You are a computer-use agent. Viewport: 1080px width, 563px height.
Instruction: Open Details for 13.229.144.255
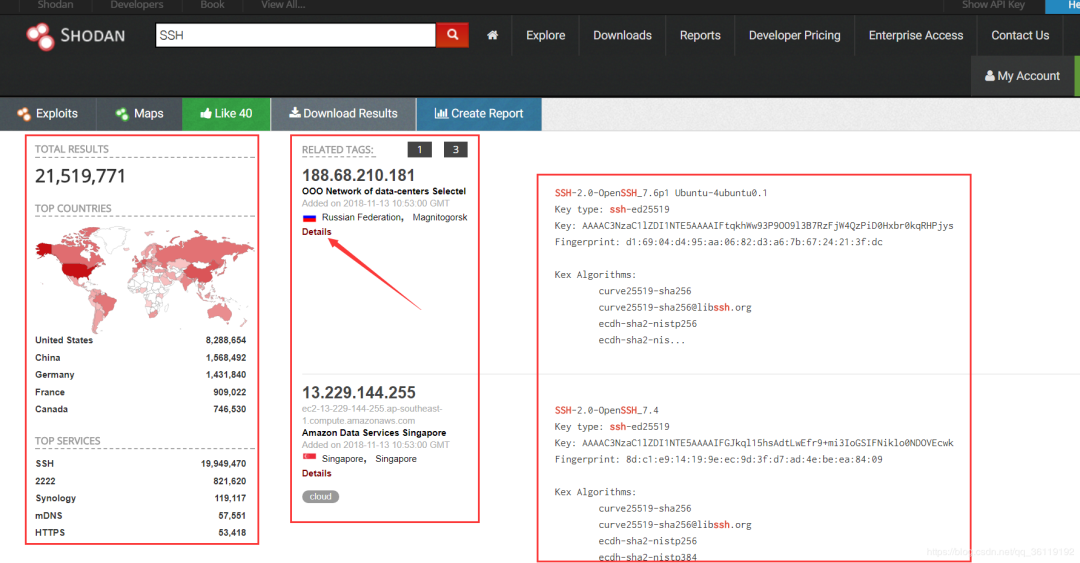tap(316, 473)
